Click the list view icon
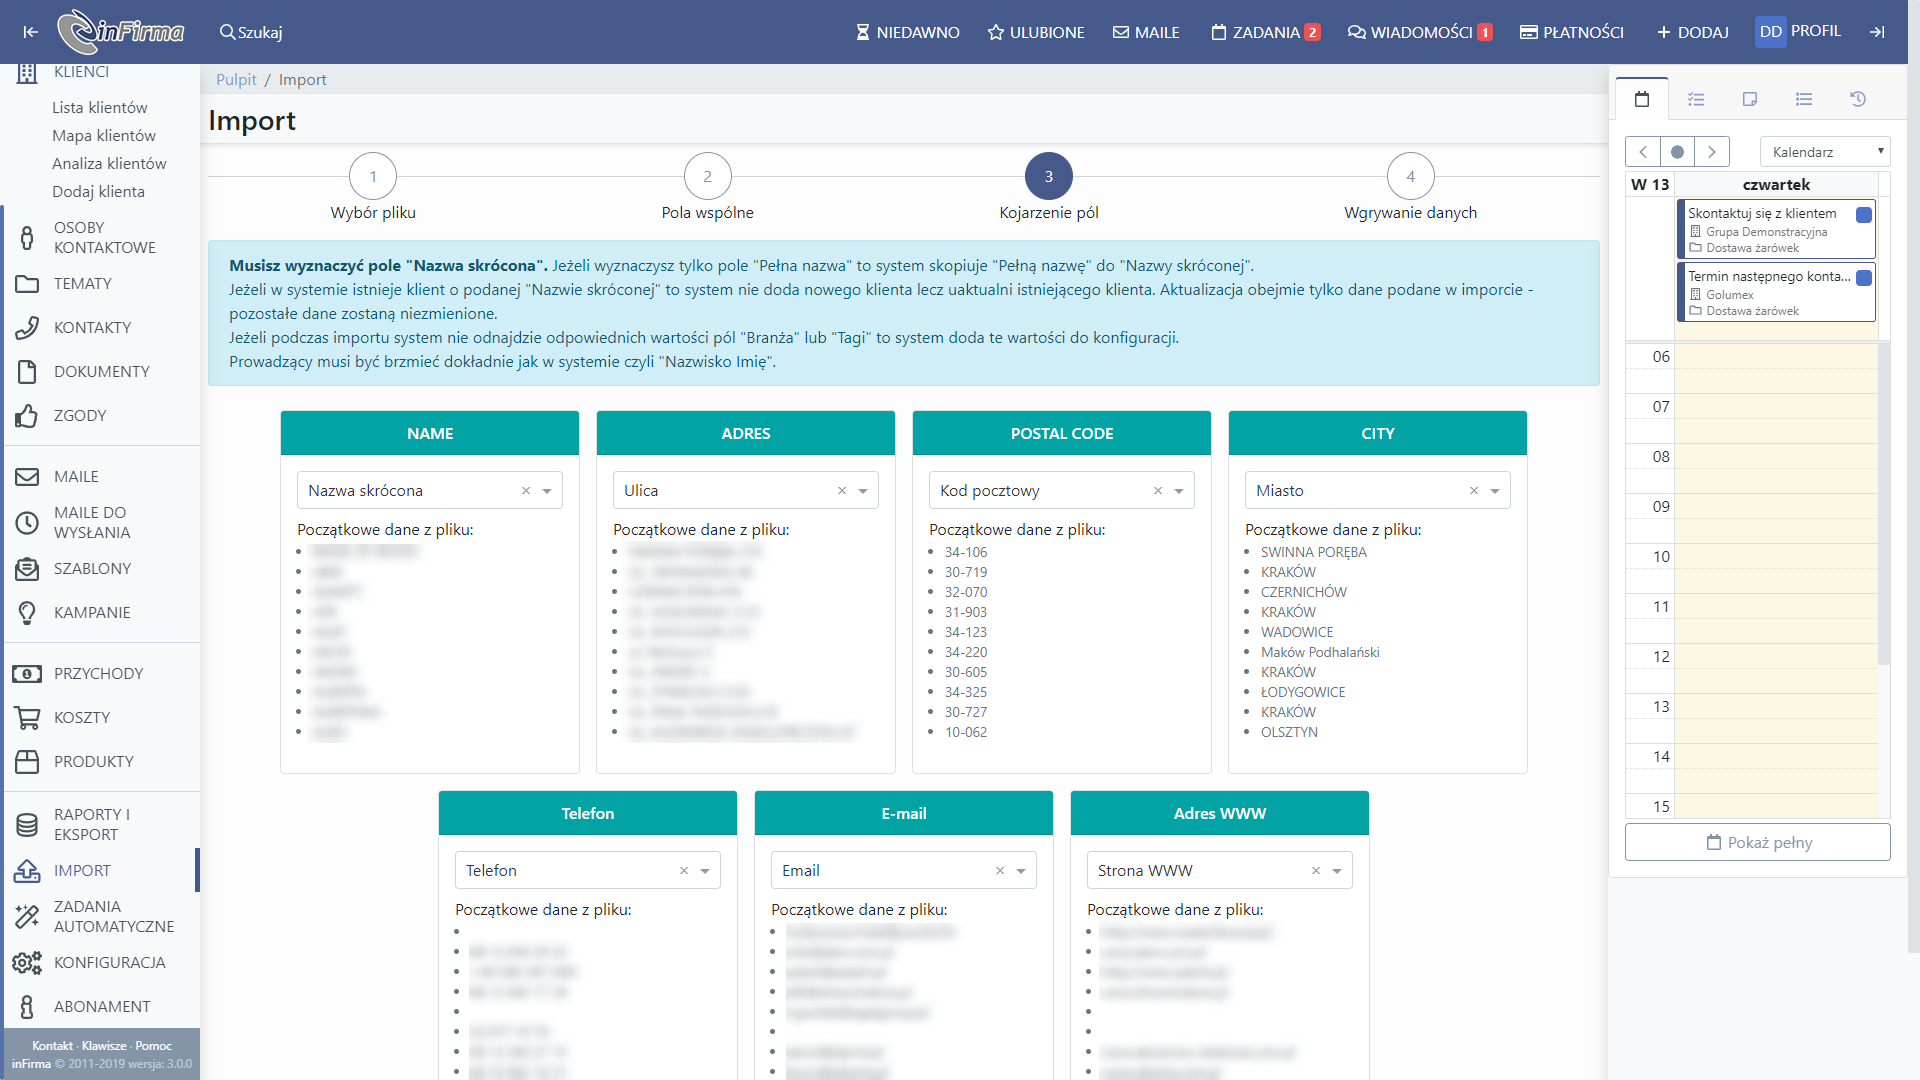Image resolution: width=1920 pixels, height=1080 pixels. click(x=1804, y=99)
